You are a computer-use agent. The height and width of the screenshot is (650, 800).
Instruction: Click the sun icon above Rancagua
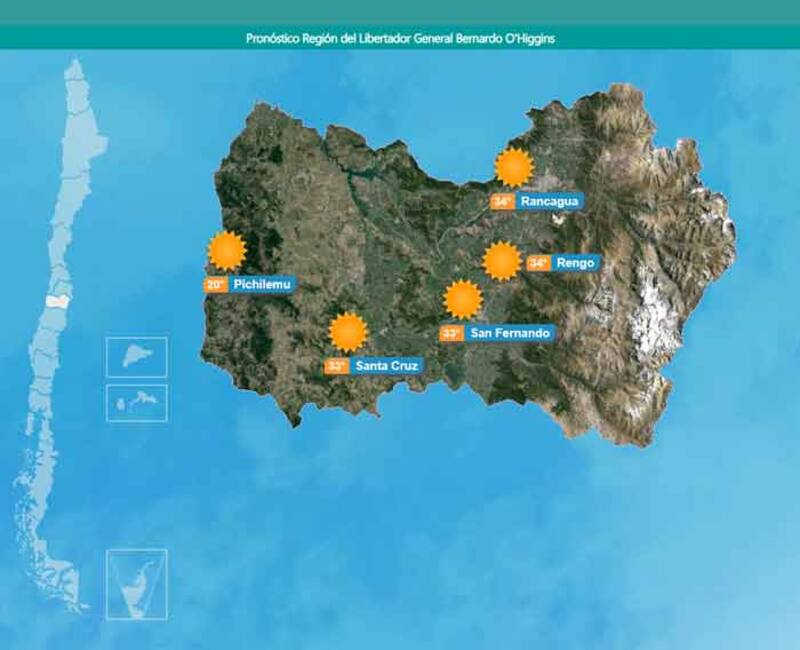point(514,167)
